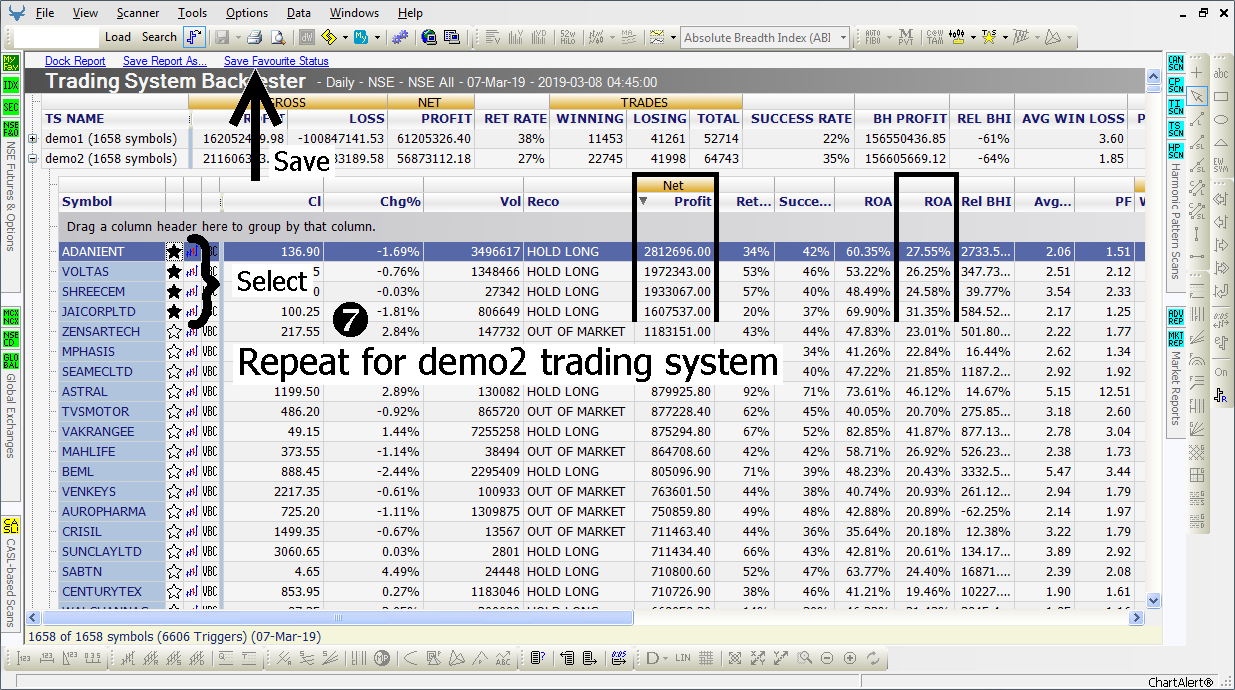Open the Help menu
The width and height of the screenshot is (1235, 690).
(410, 13)
